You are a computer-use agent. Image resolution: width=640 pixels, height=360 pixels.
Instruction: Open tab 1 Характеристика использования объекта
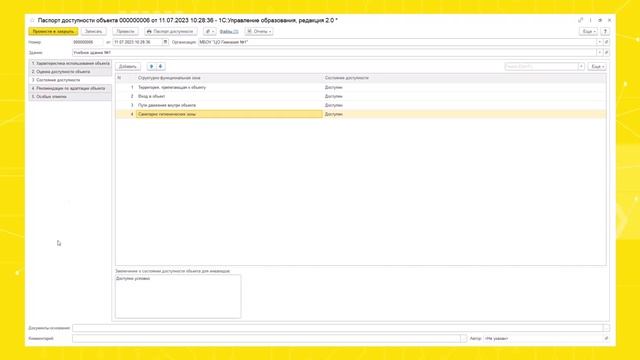point(70,64)
